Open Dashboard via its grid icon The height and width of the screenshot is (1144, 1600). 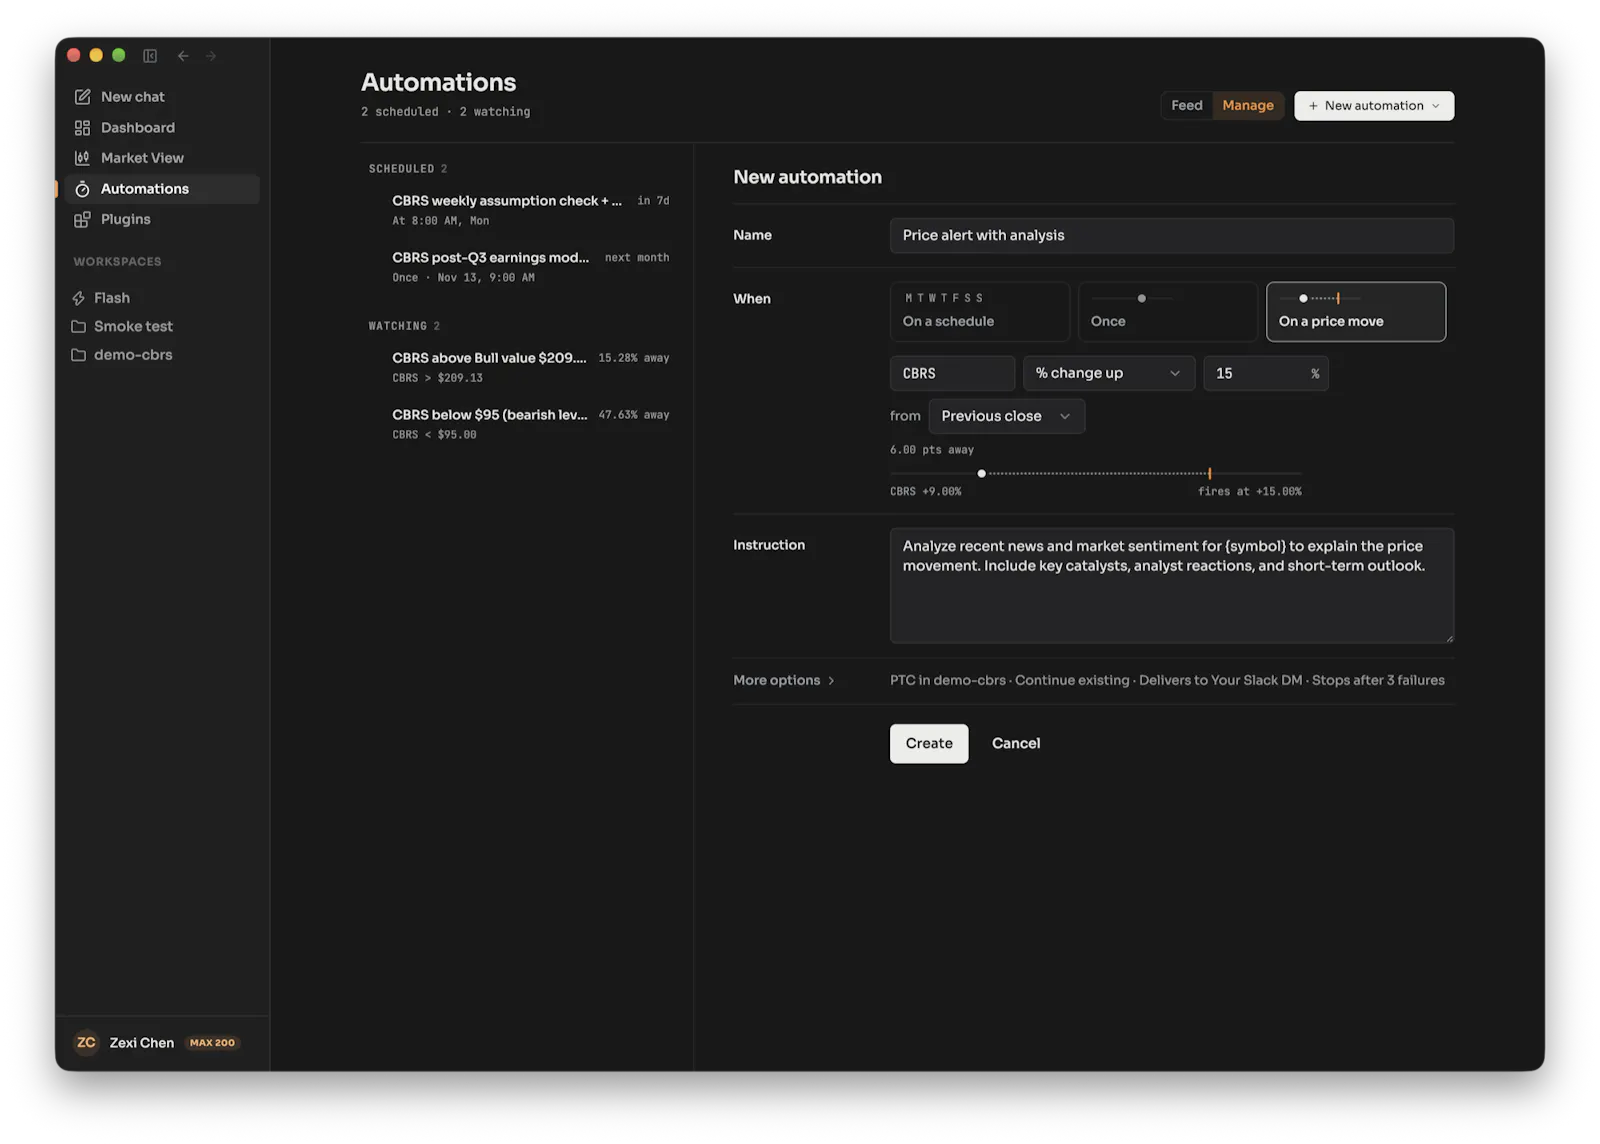pos(82,128)
